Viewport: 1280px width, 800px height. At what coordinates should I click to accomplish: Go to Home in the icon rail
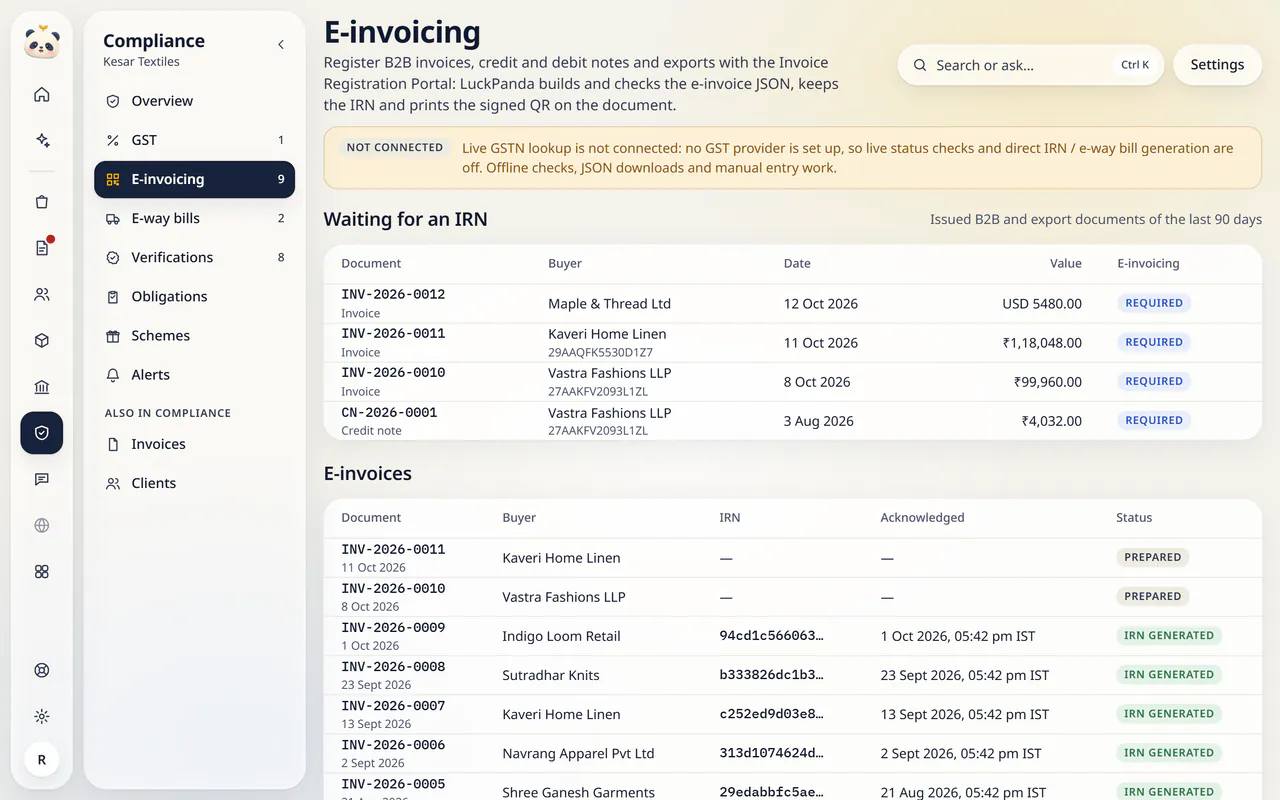pos(42,95)
